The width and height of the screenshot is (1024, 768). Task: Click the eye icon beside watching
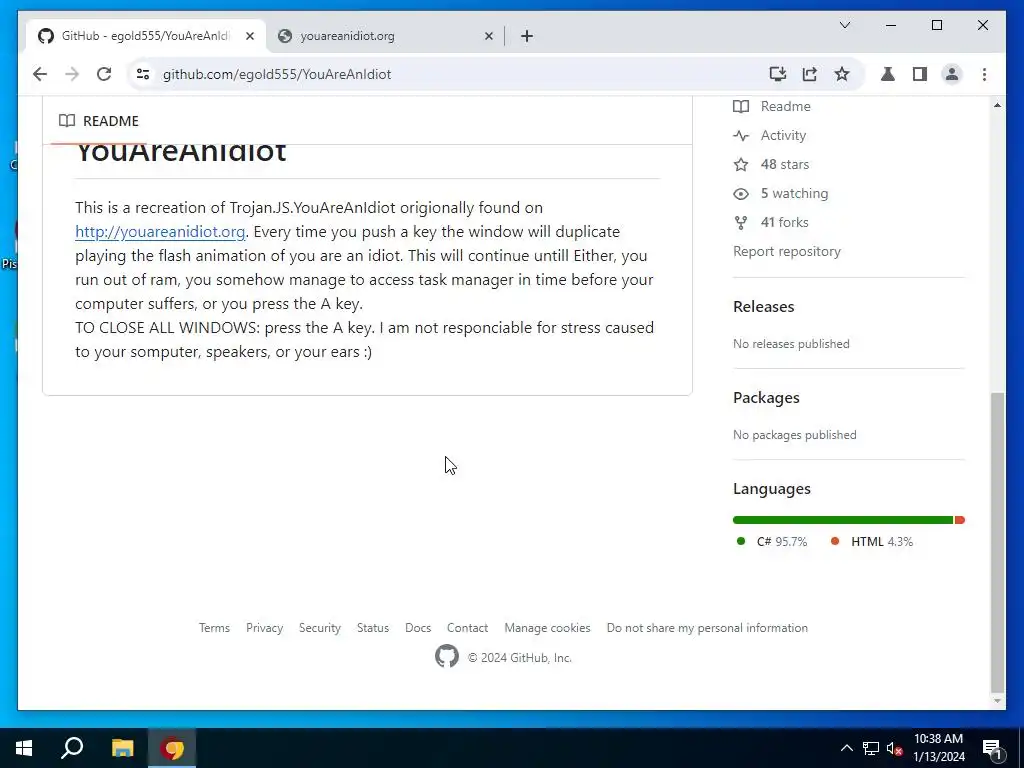coord(741,194)
